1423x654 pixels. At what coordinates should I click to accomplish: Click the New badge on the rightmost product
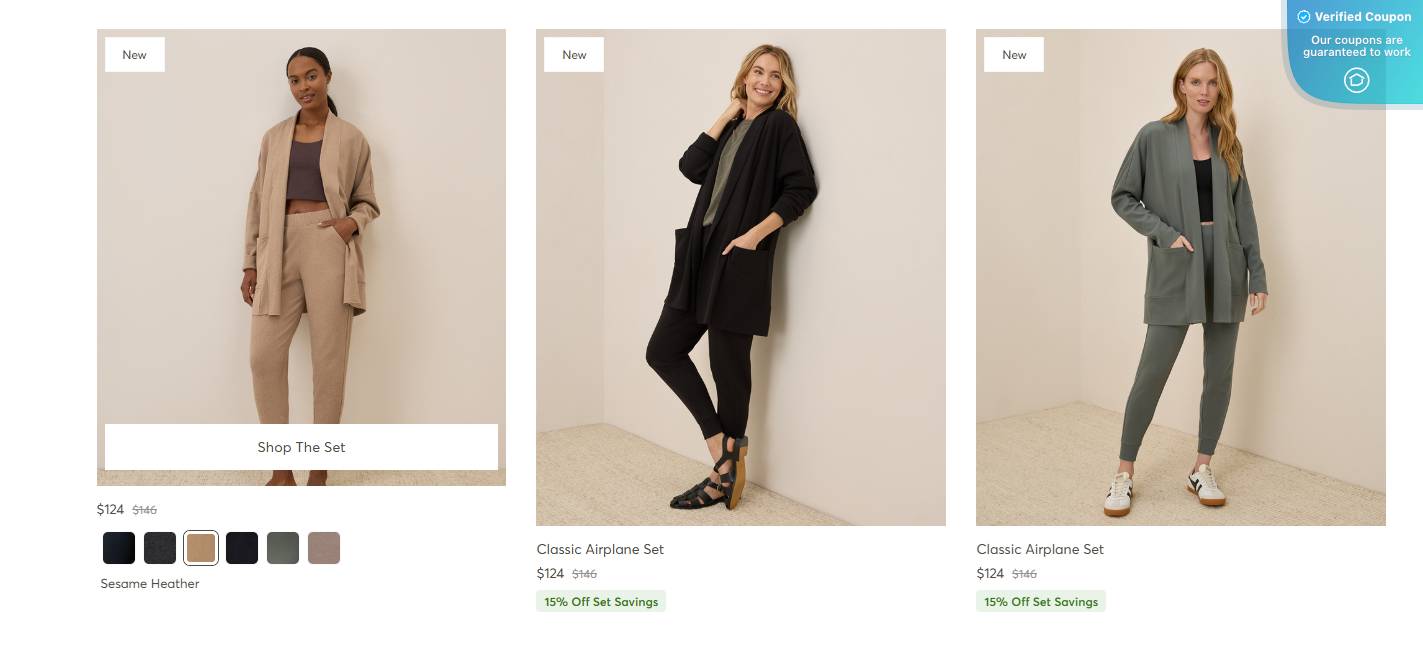coord(1013,54)
